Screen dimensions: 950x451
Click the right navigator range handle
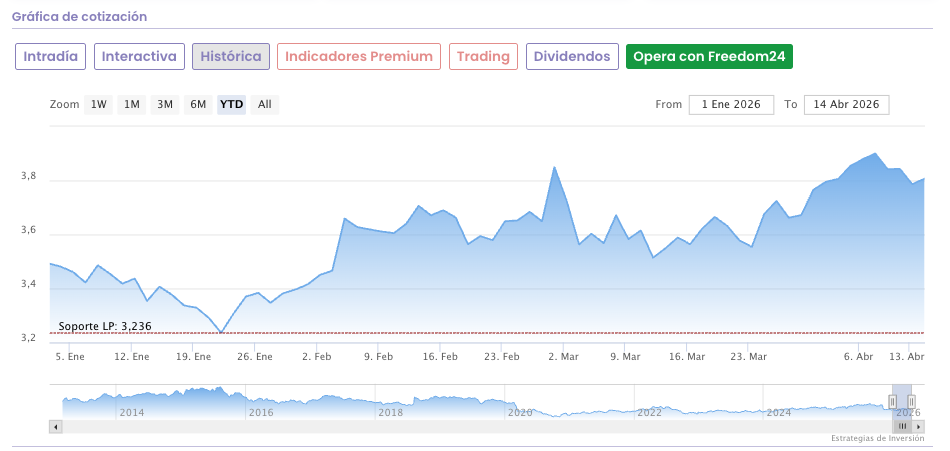911,402
